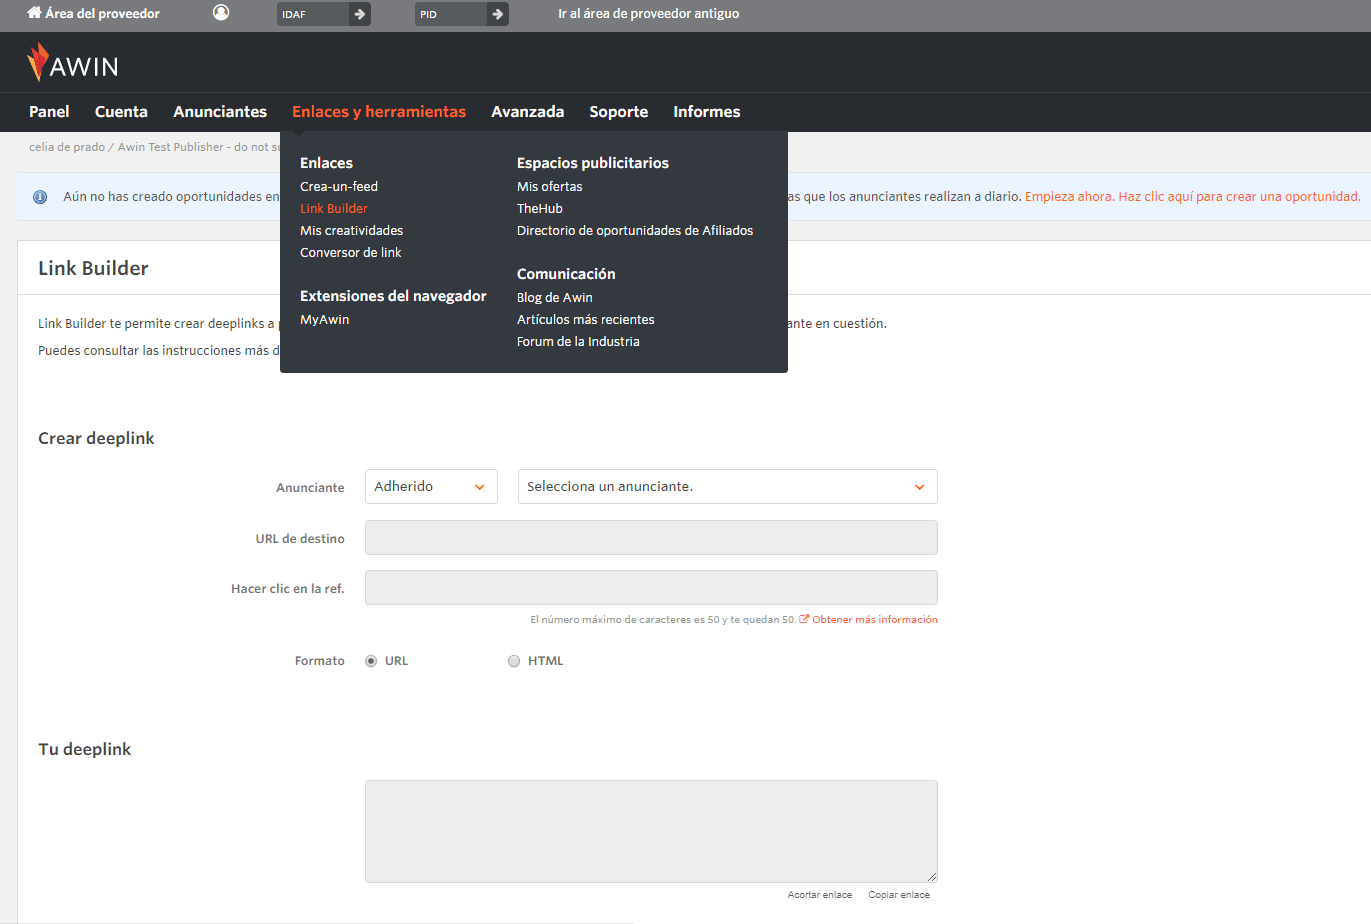Image resolution: width=1371 pixels, height=924 pixels.
Task: Click the external link icon beside Obtener más información
Action: coord(804,619)
